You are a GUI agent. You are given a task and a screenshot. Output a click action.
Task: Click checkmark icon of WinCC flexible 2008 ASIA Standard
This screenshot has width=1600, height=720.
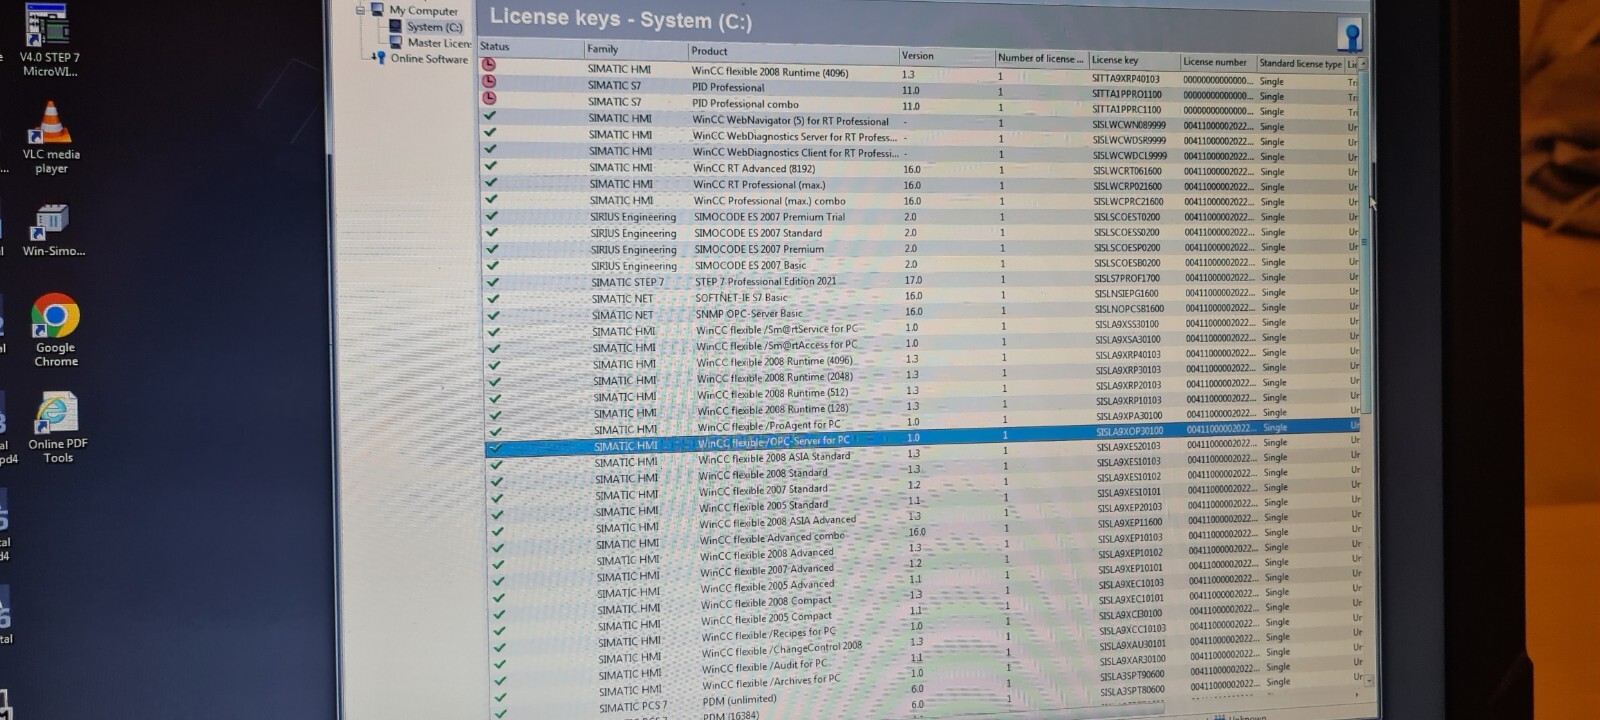click(495, 463)
